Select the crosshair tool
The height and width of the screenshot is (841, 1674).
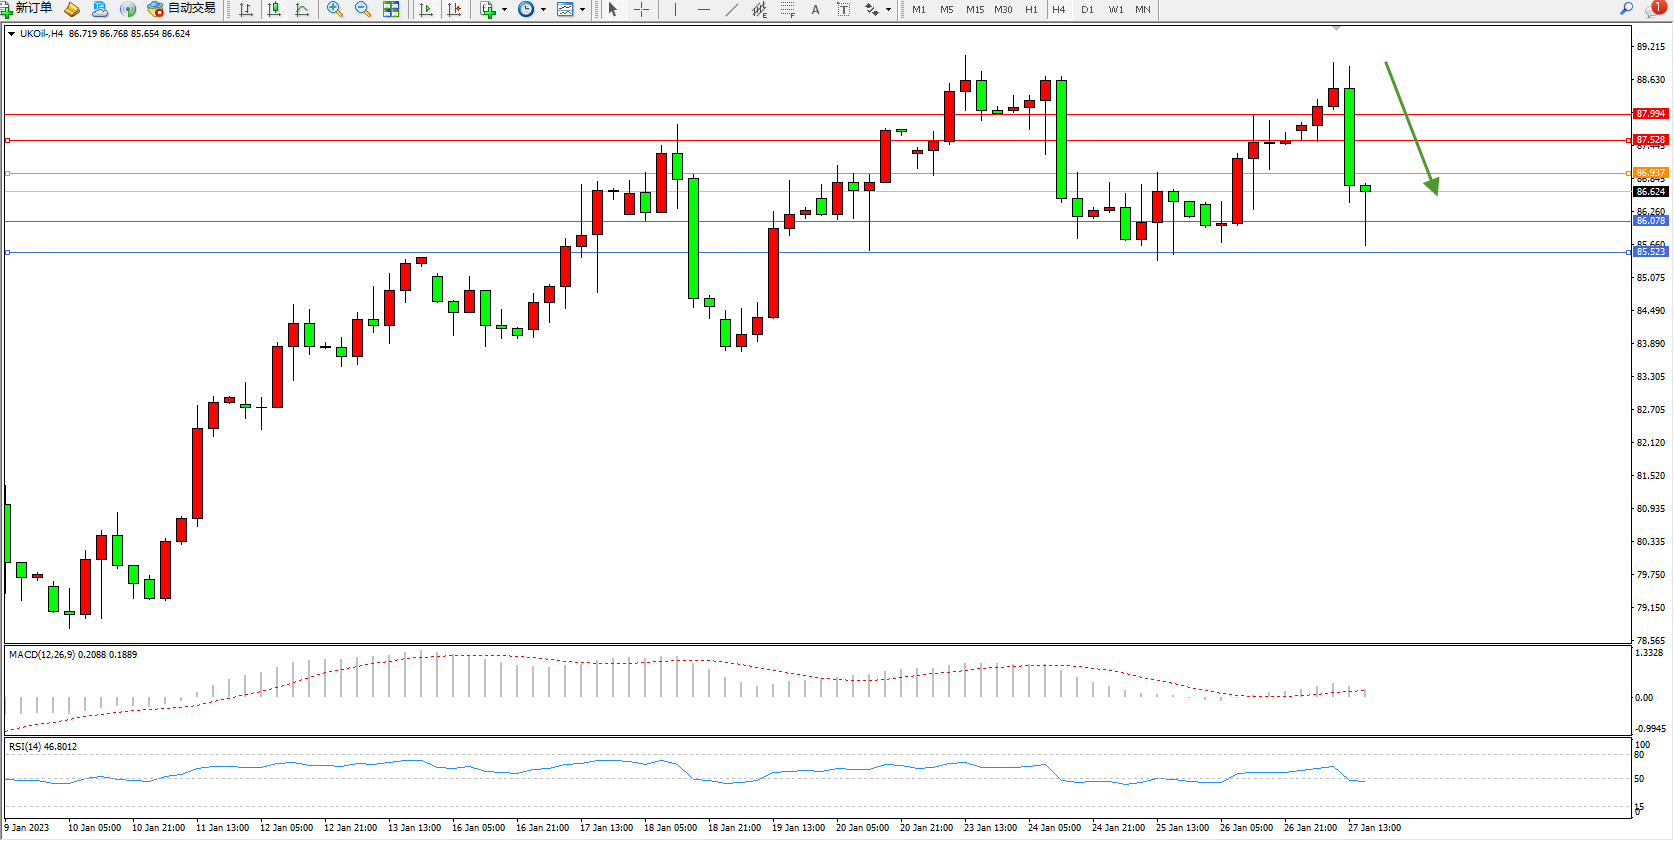click(x=642, y=9)
